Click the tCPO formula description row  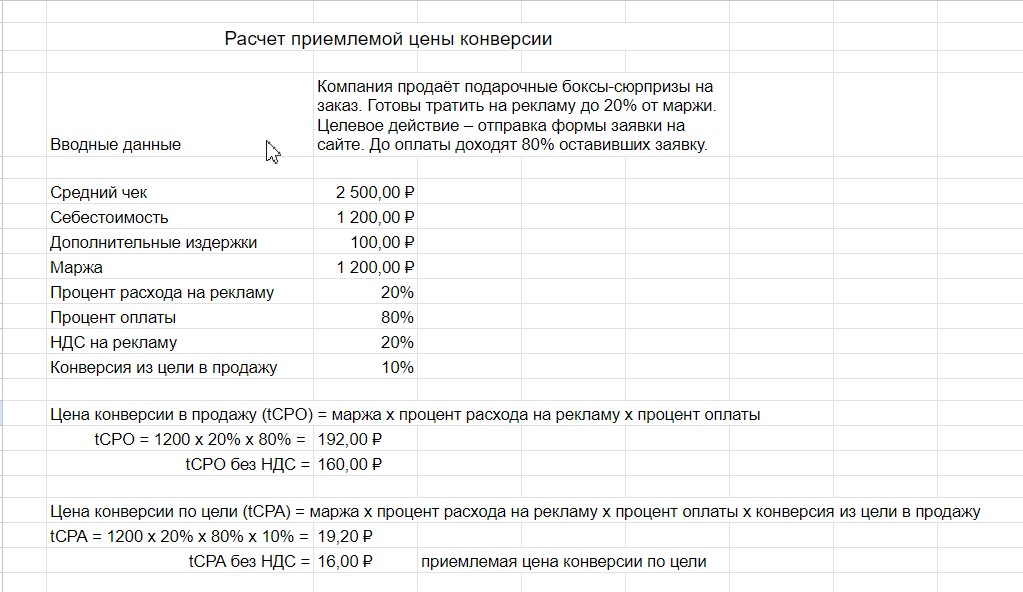coord(405,414)
